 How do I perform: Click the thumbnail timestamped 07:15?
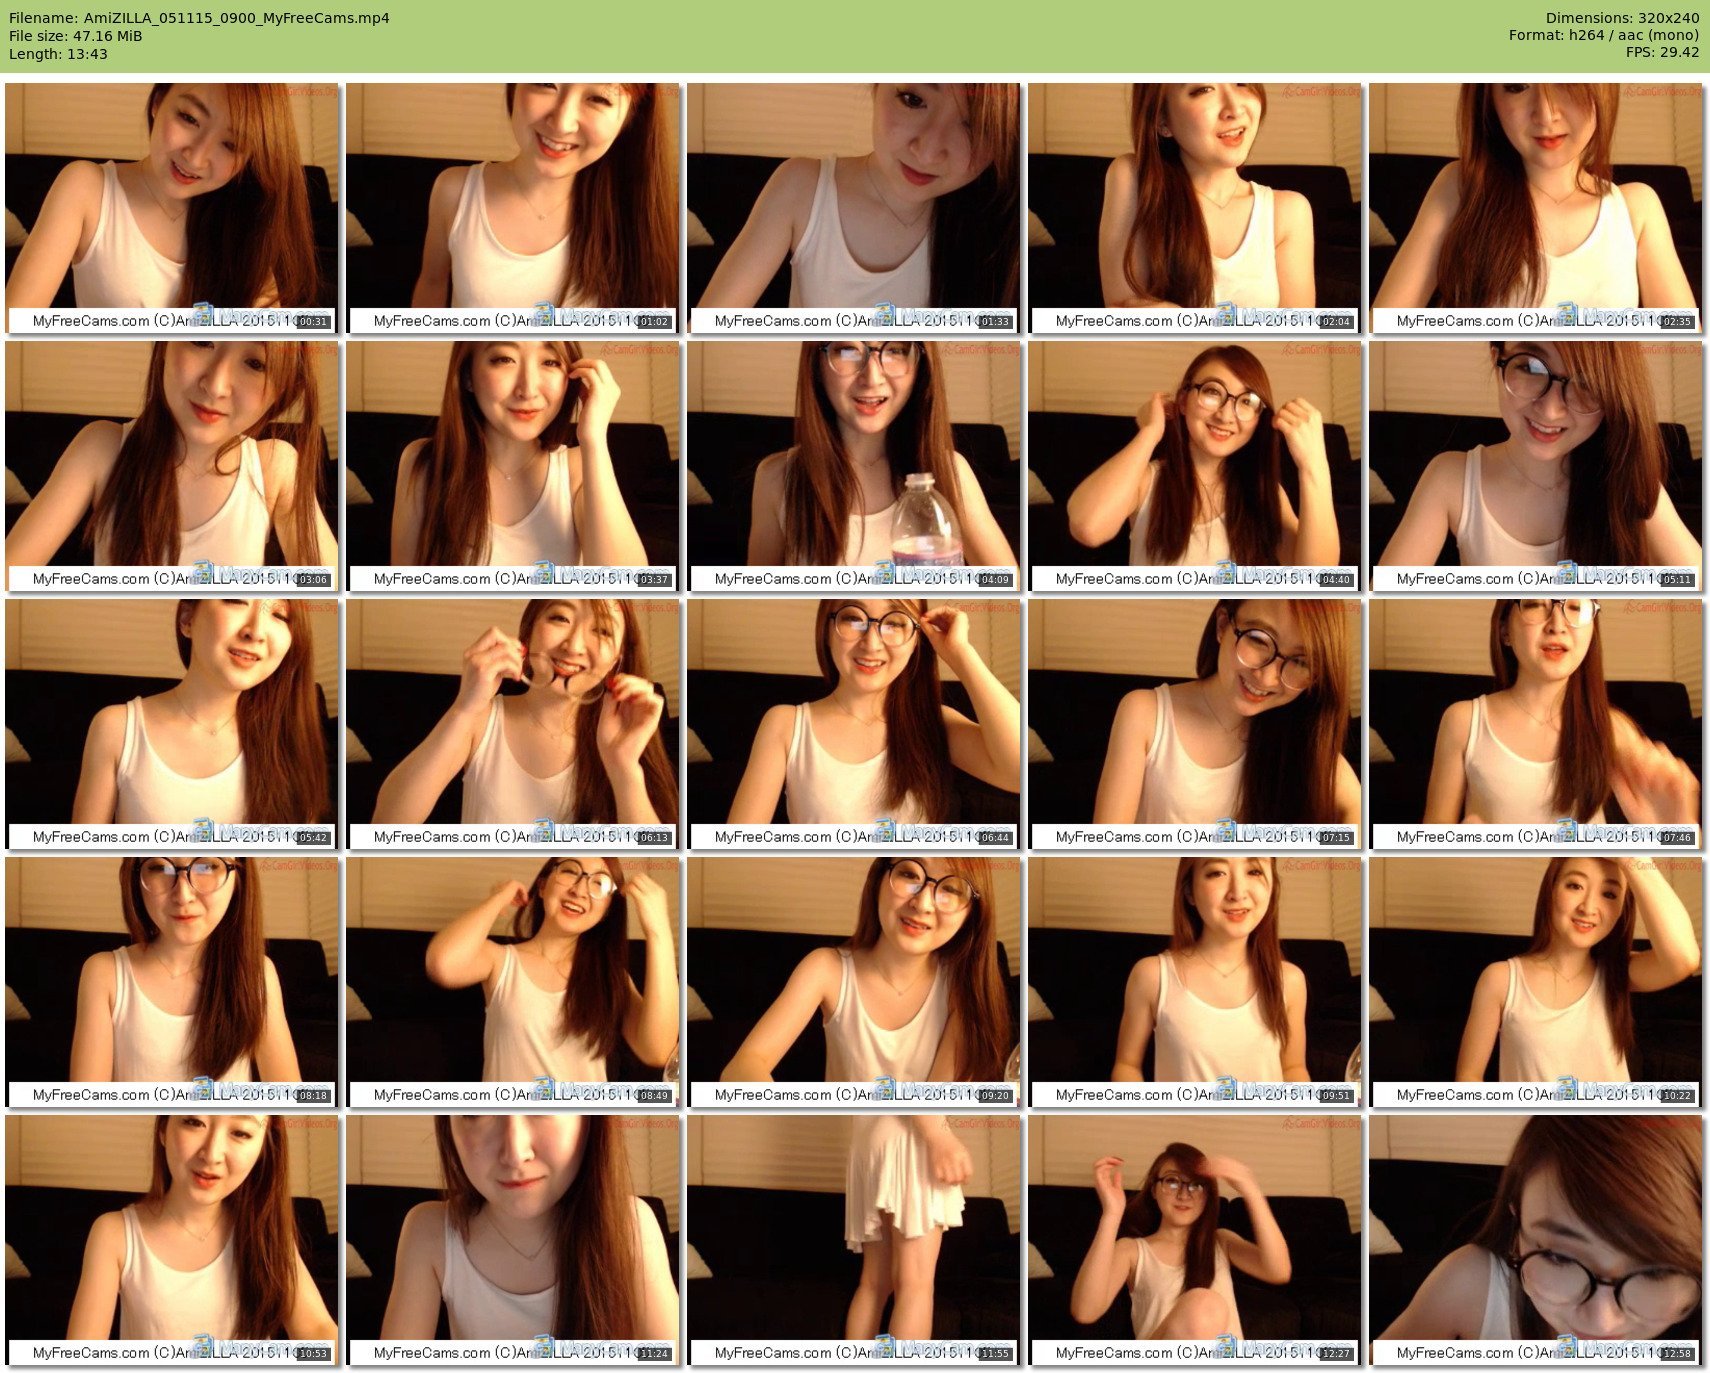coord(1194,724)
